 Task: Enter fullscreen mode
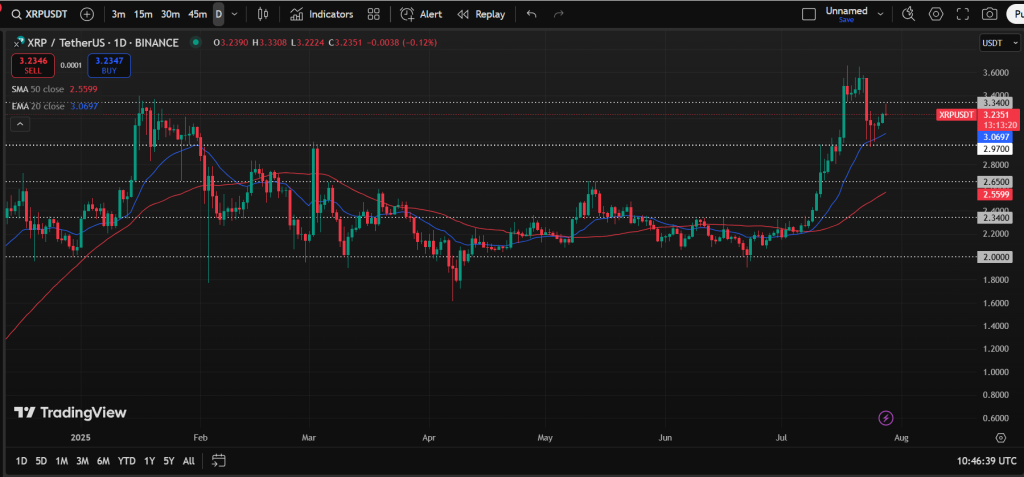(963, 14)
